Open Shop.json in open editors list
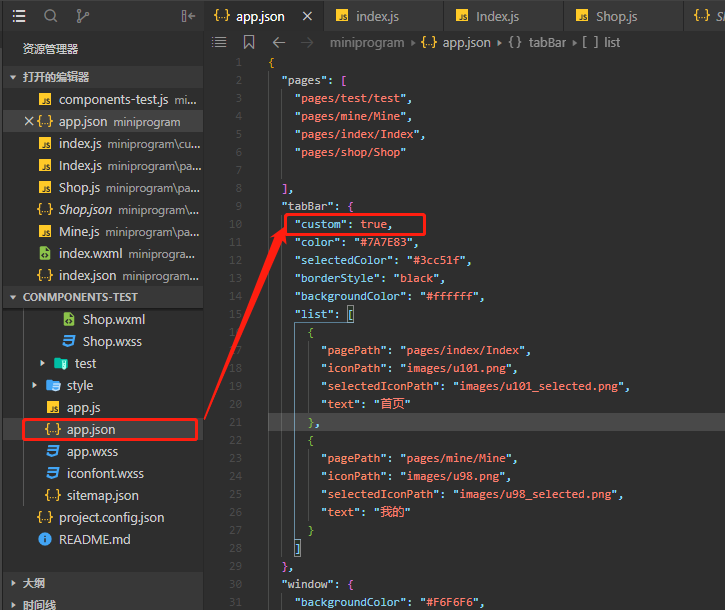The width and height of the screenshot is (725, 610). pyautogui.click(x=103, y=209)
